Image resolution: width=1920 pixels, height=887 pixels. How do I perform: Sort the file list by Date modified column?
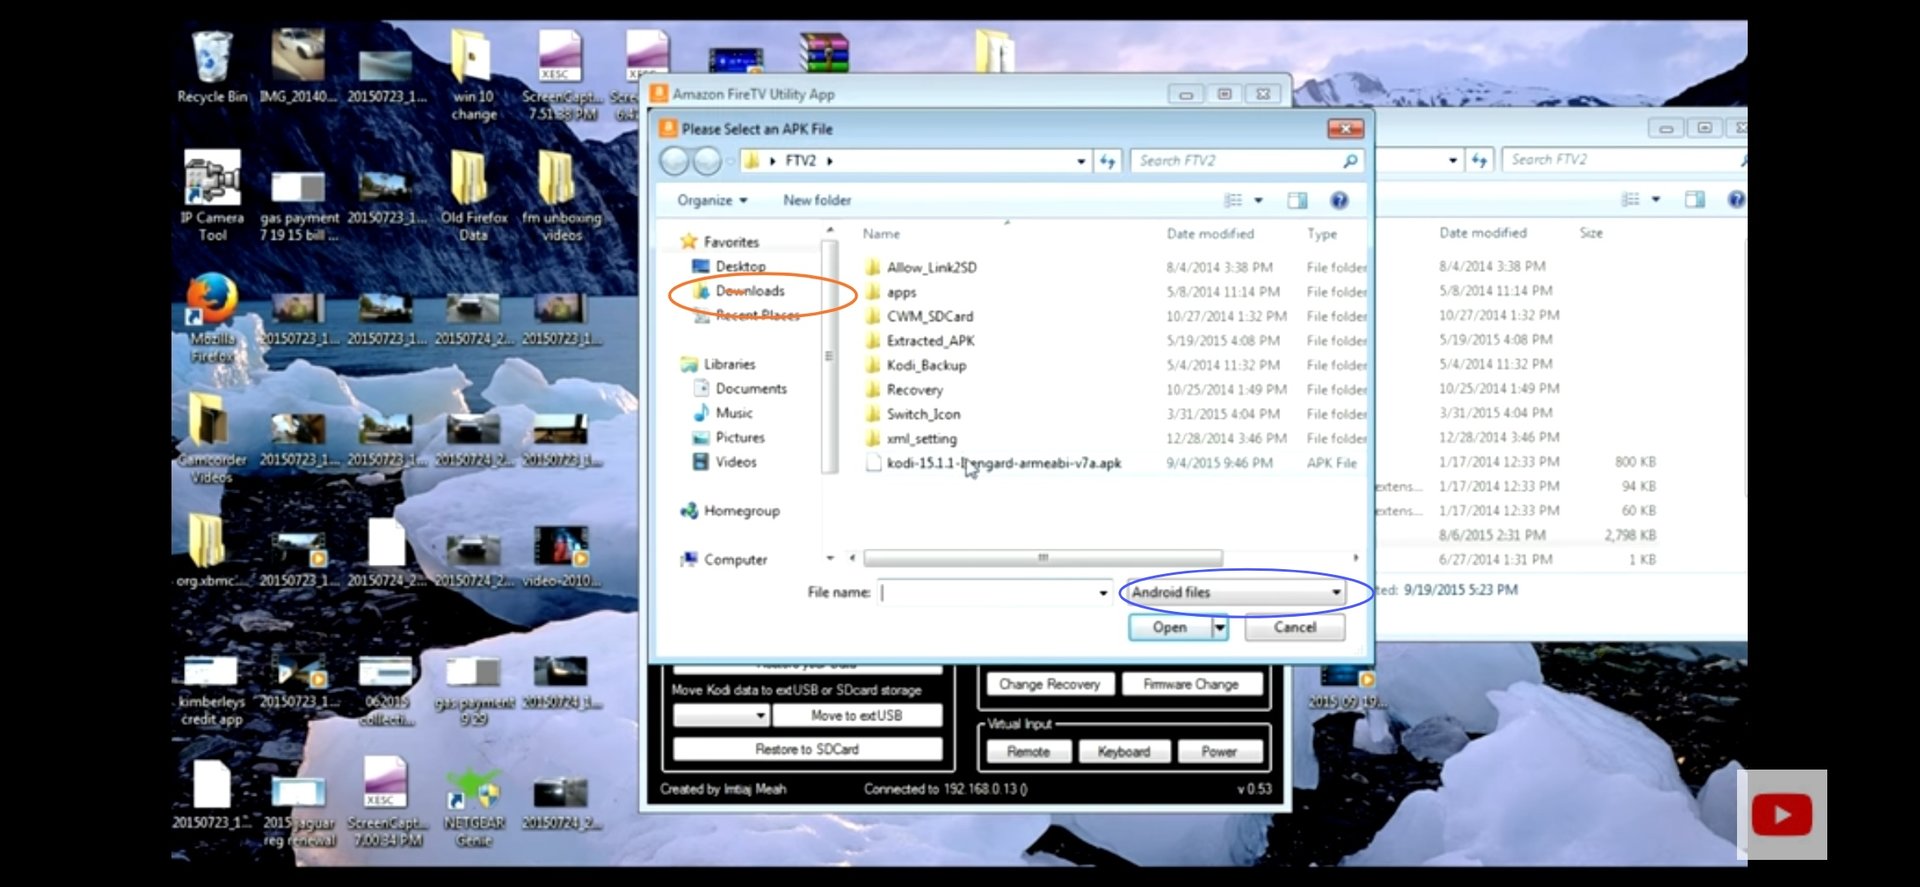[x=1210, y=234]
